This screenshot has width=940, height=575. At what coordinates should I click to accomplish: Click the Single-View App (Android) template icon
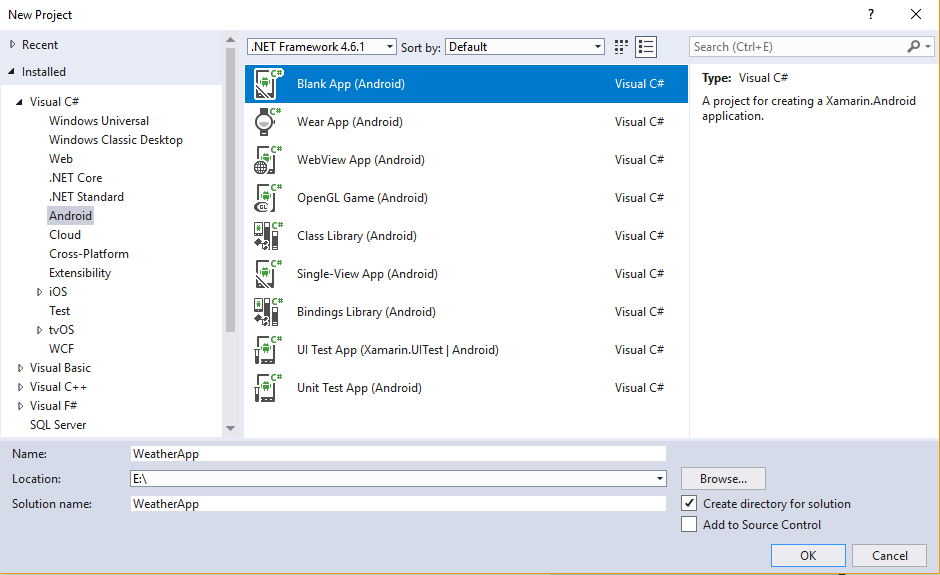pyautogui.click(x=267, y=274)
